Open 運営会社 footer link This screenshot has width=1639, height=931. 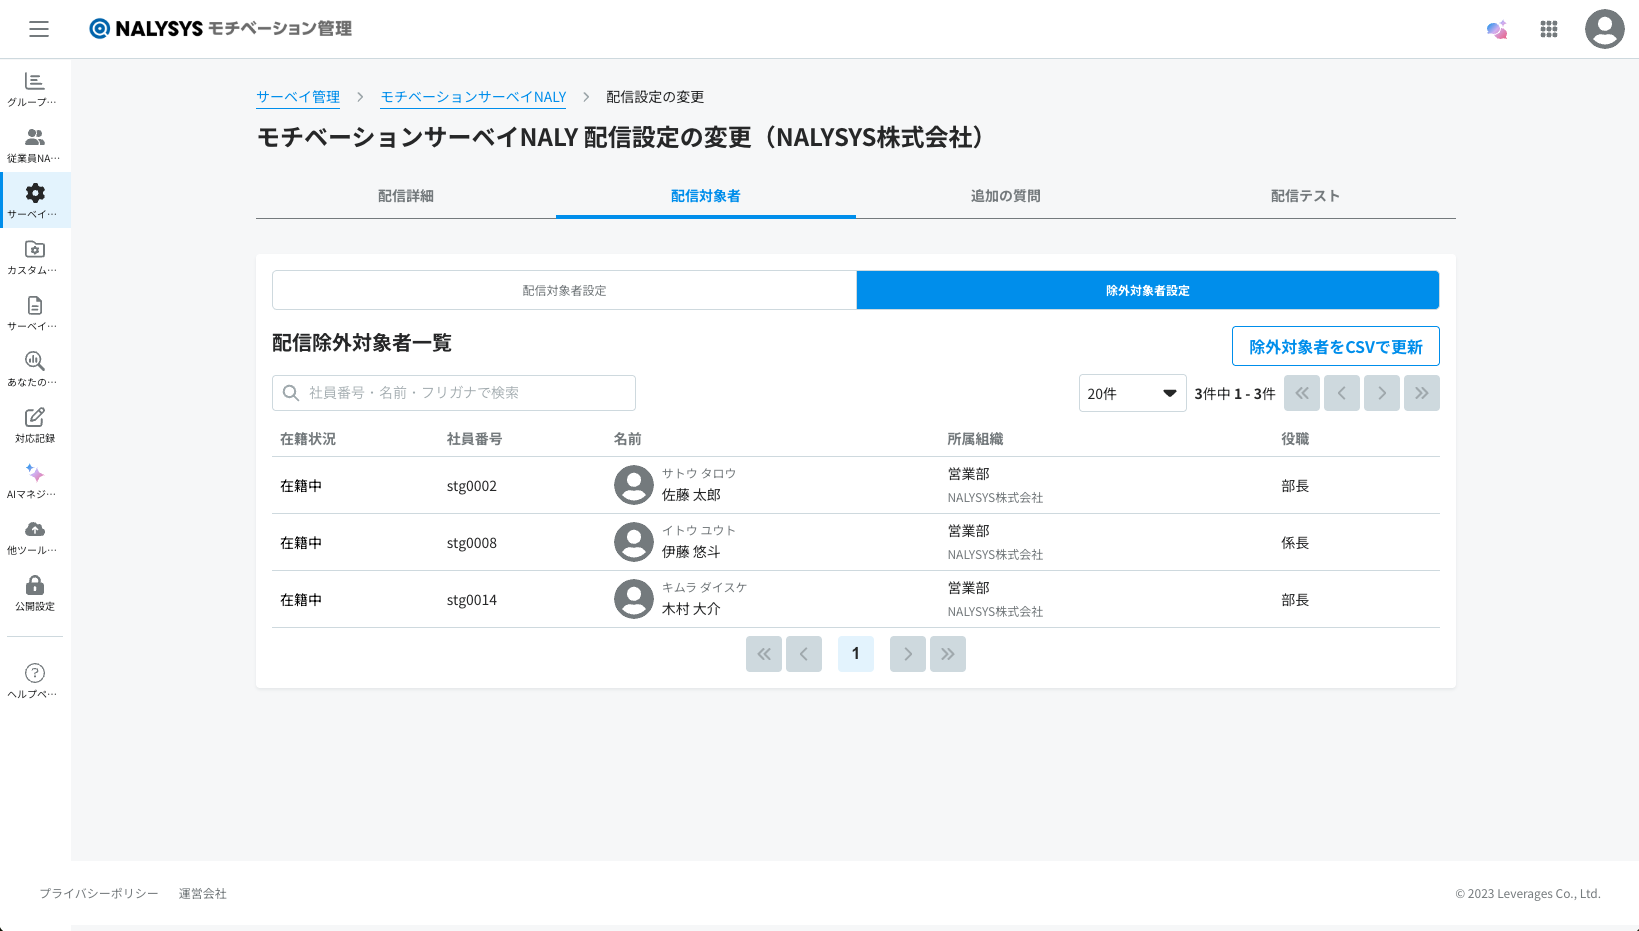pos(203,894)
